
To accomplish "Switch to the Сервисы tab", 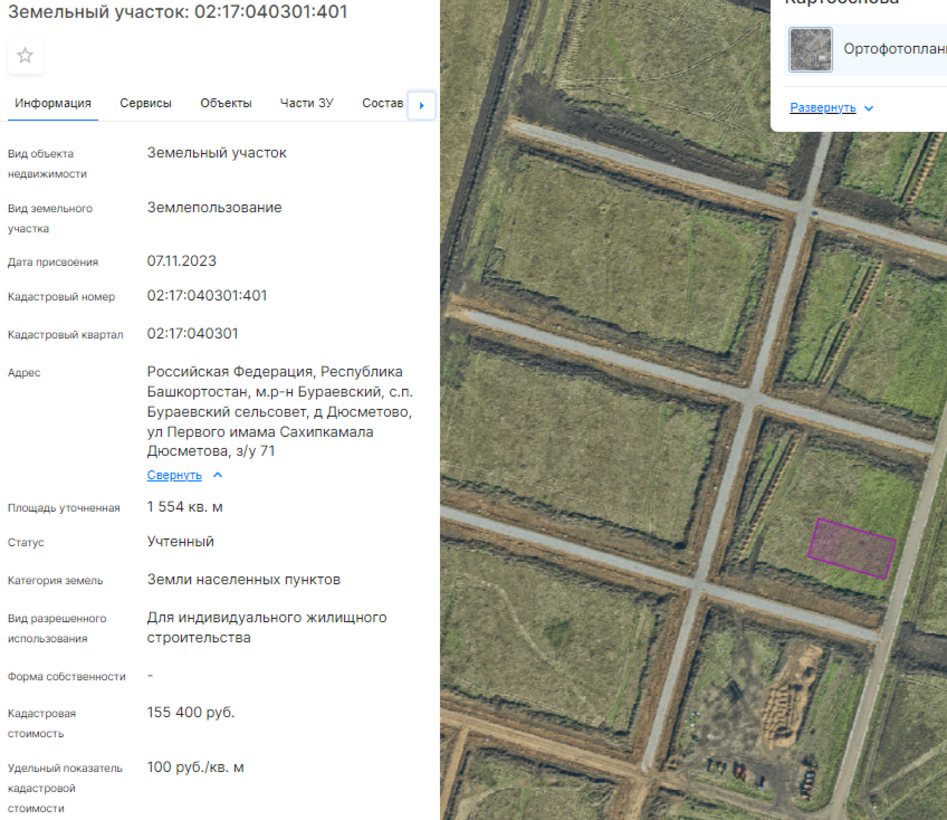I will point(146,103).
